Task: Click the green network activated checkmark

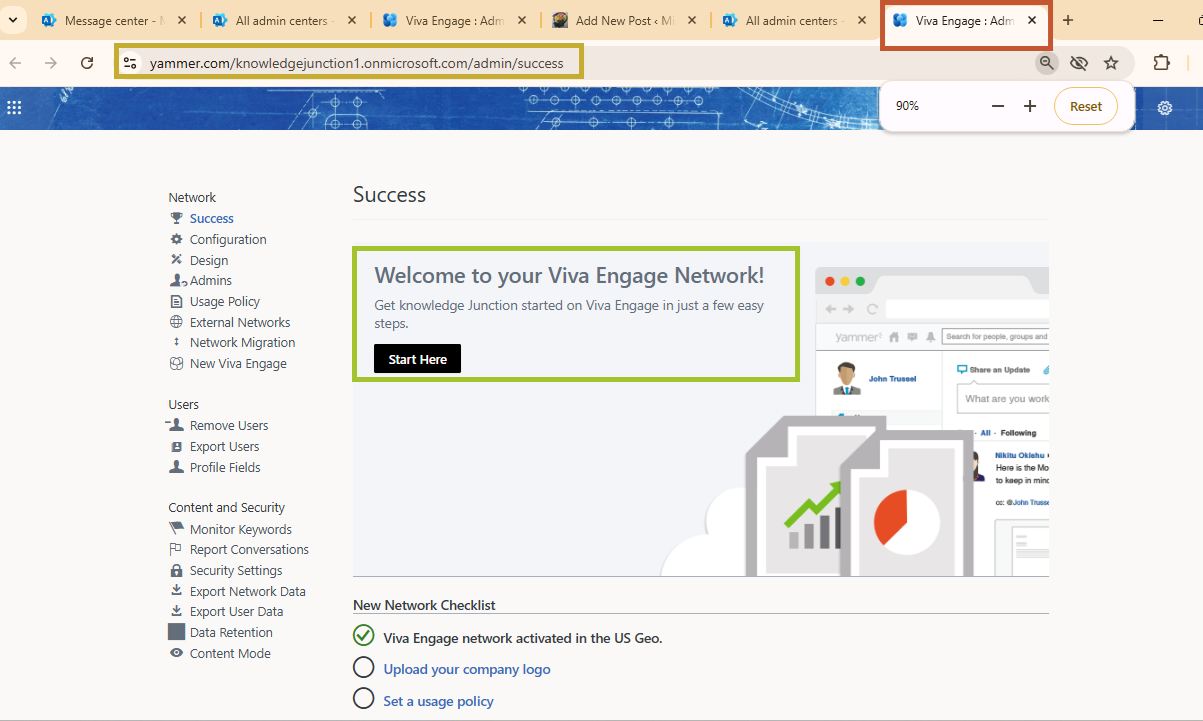Action: point(364,636)
